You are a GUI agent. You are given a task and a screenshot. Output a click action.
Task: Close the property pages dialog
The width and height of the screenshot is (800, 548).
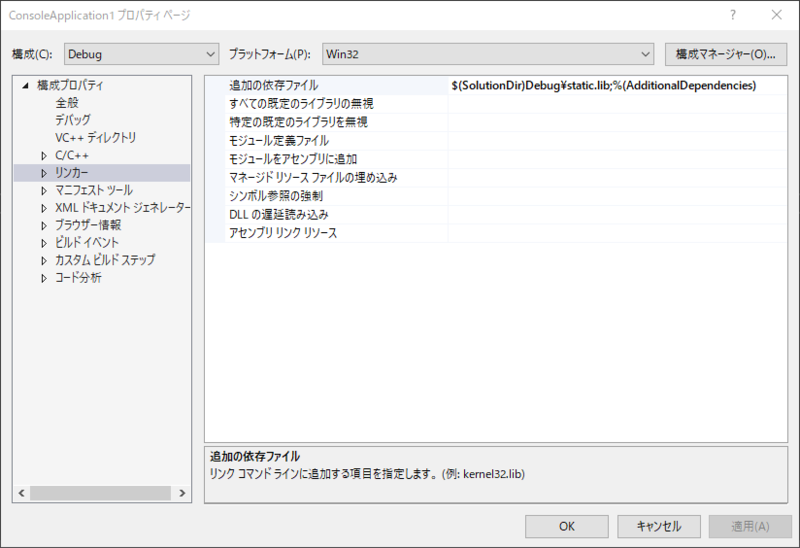(x=777, y=15)
